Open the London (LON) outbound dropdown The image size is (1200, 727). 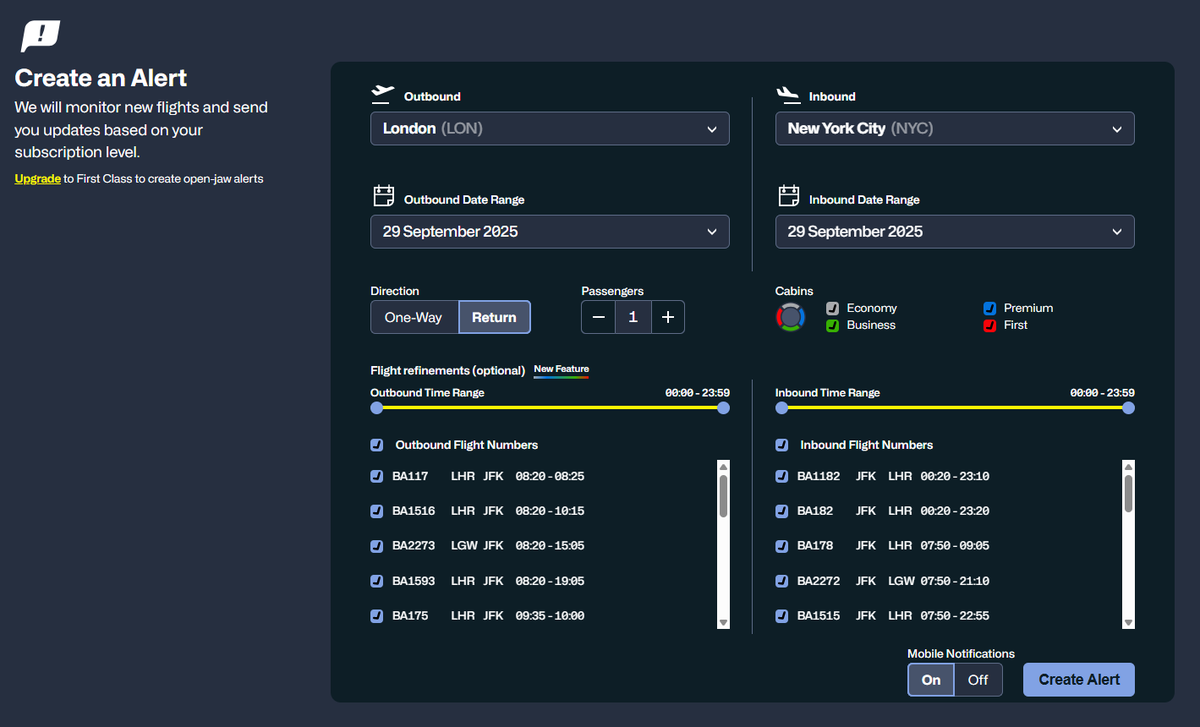pyautogui.click(x=549, y=129)
